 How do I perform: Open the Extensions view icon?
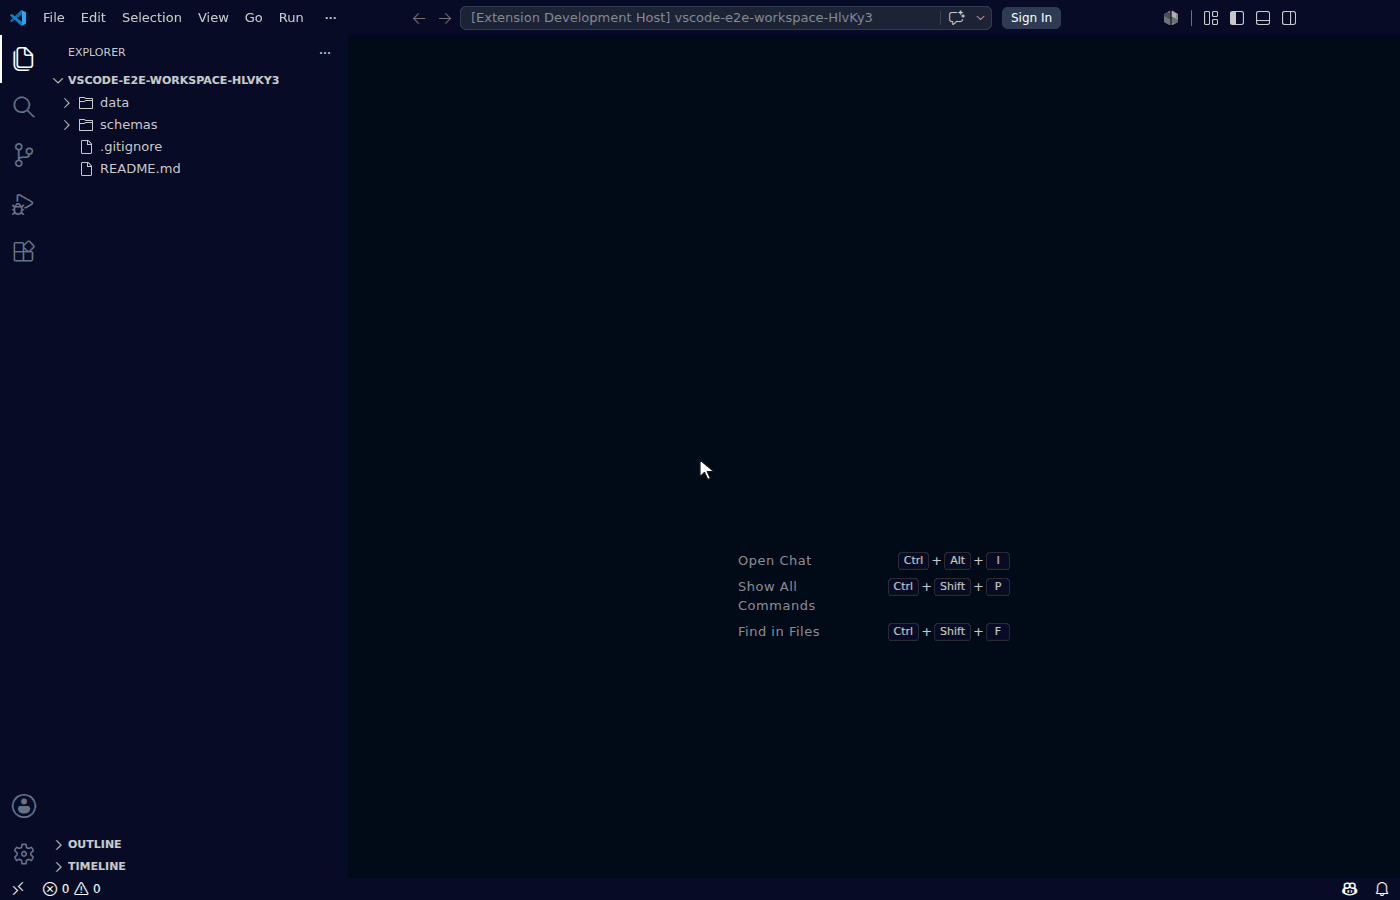pyautogui.click(x=24, y=252)
